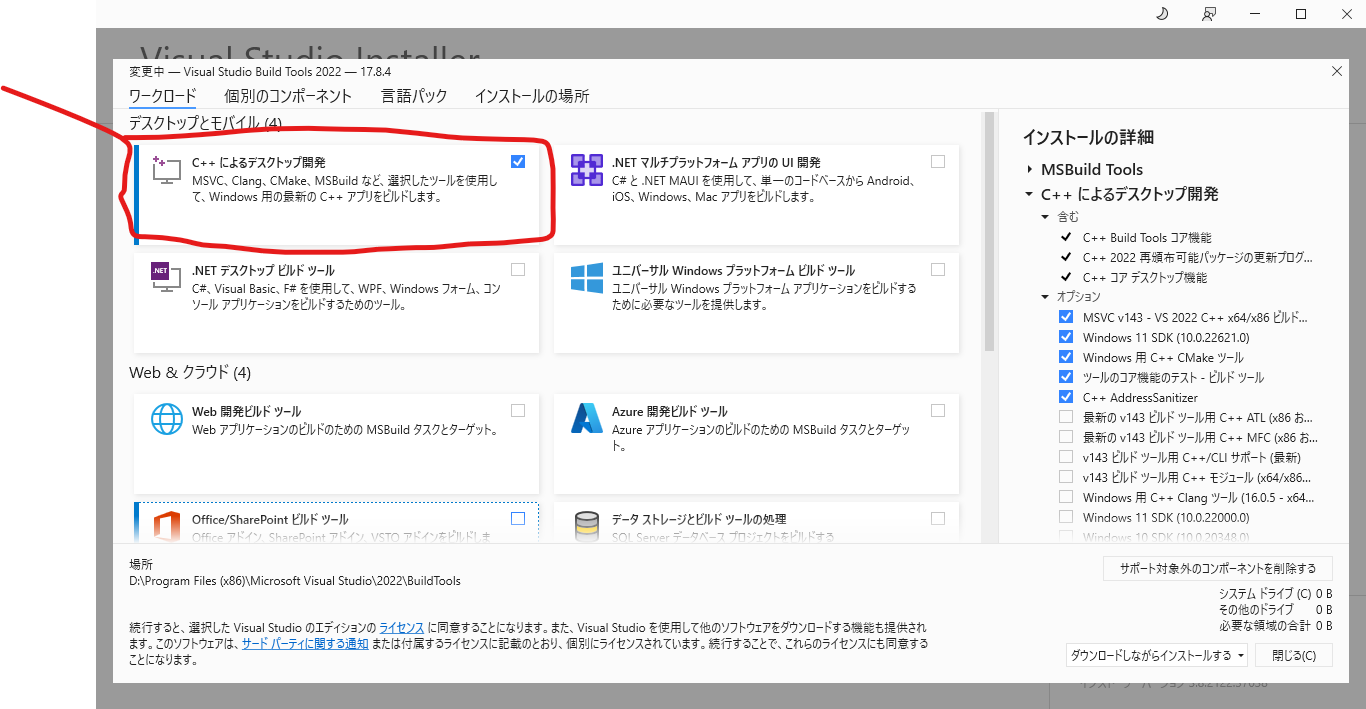Check the Azure 開発ビルド ツール checkbox
The height and width of the screenshot is (709, 1366).
tap(937, 410)
